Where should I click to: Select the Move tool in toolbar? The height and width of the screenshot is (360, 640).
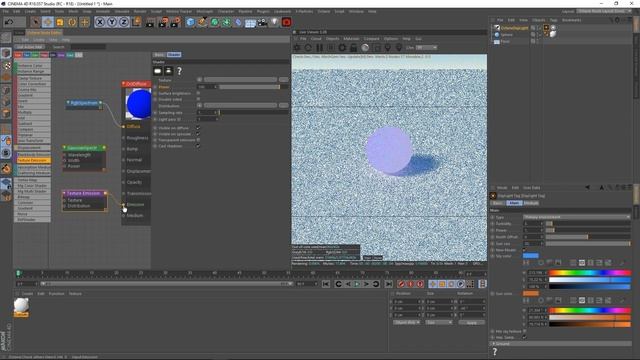[48, 22]
